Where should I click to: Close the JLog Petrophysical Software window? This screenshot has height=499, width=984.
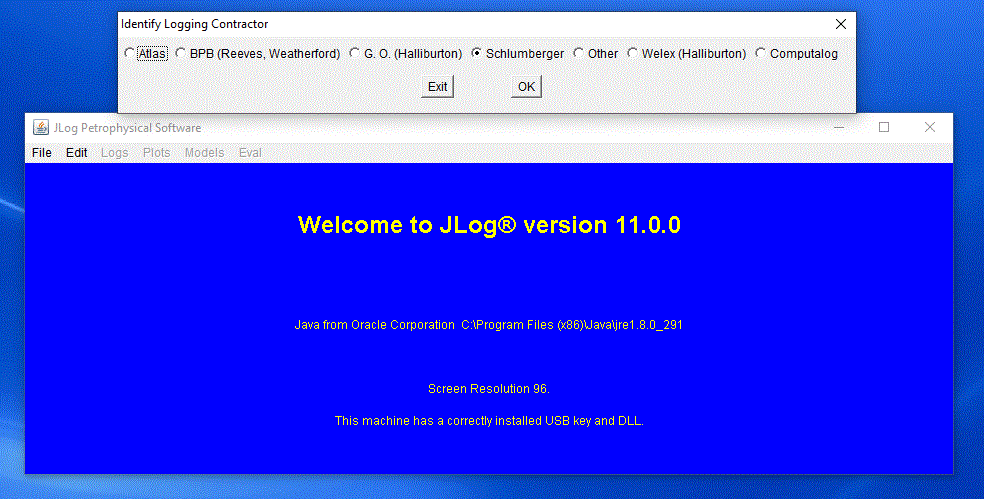pyautogui.click(x=930, y=128)
